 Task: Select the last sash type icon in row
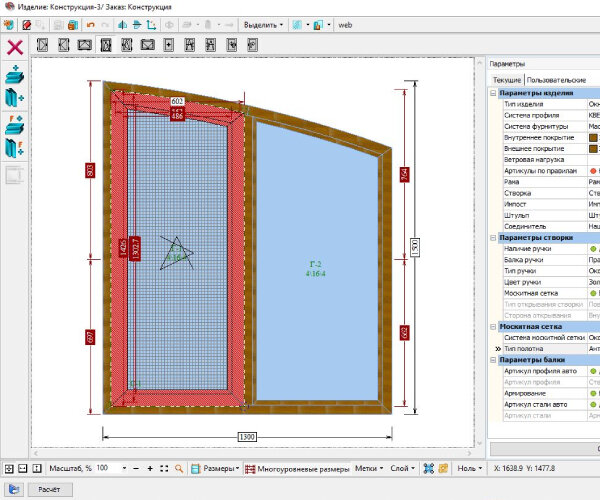pos(253,45)
